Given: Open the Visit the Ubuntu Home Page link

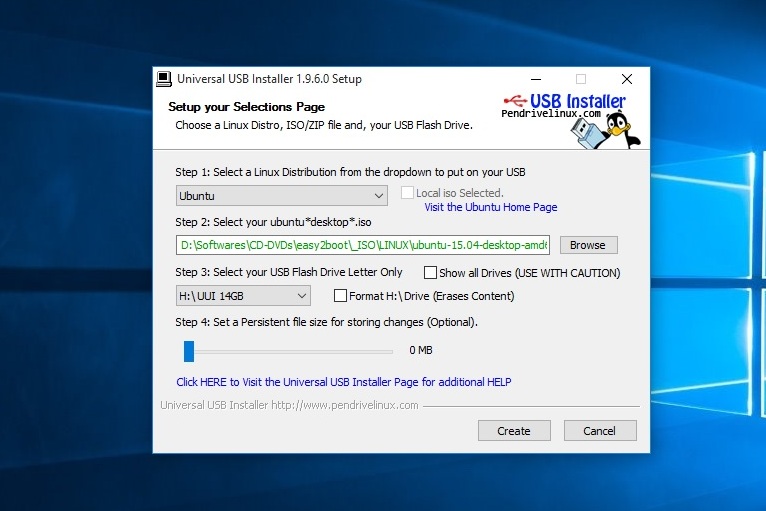Looking at the screenshot, I should pos(490,208).
